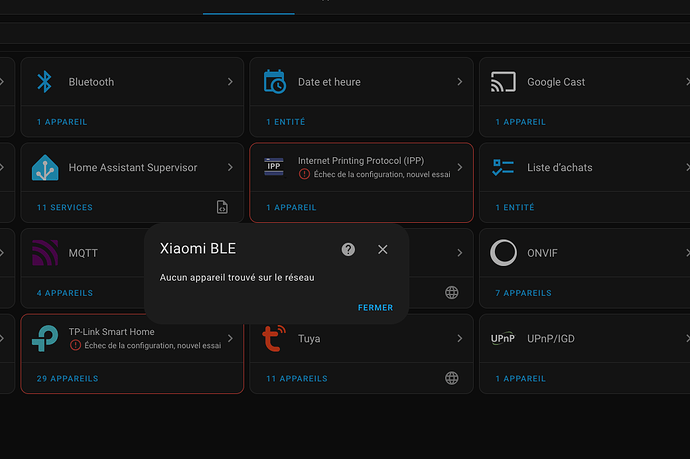
Task: Click the Internet Printing Protocol IPP icon
Action: [274, 168]
